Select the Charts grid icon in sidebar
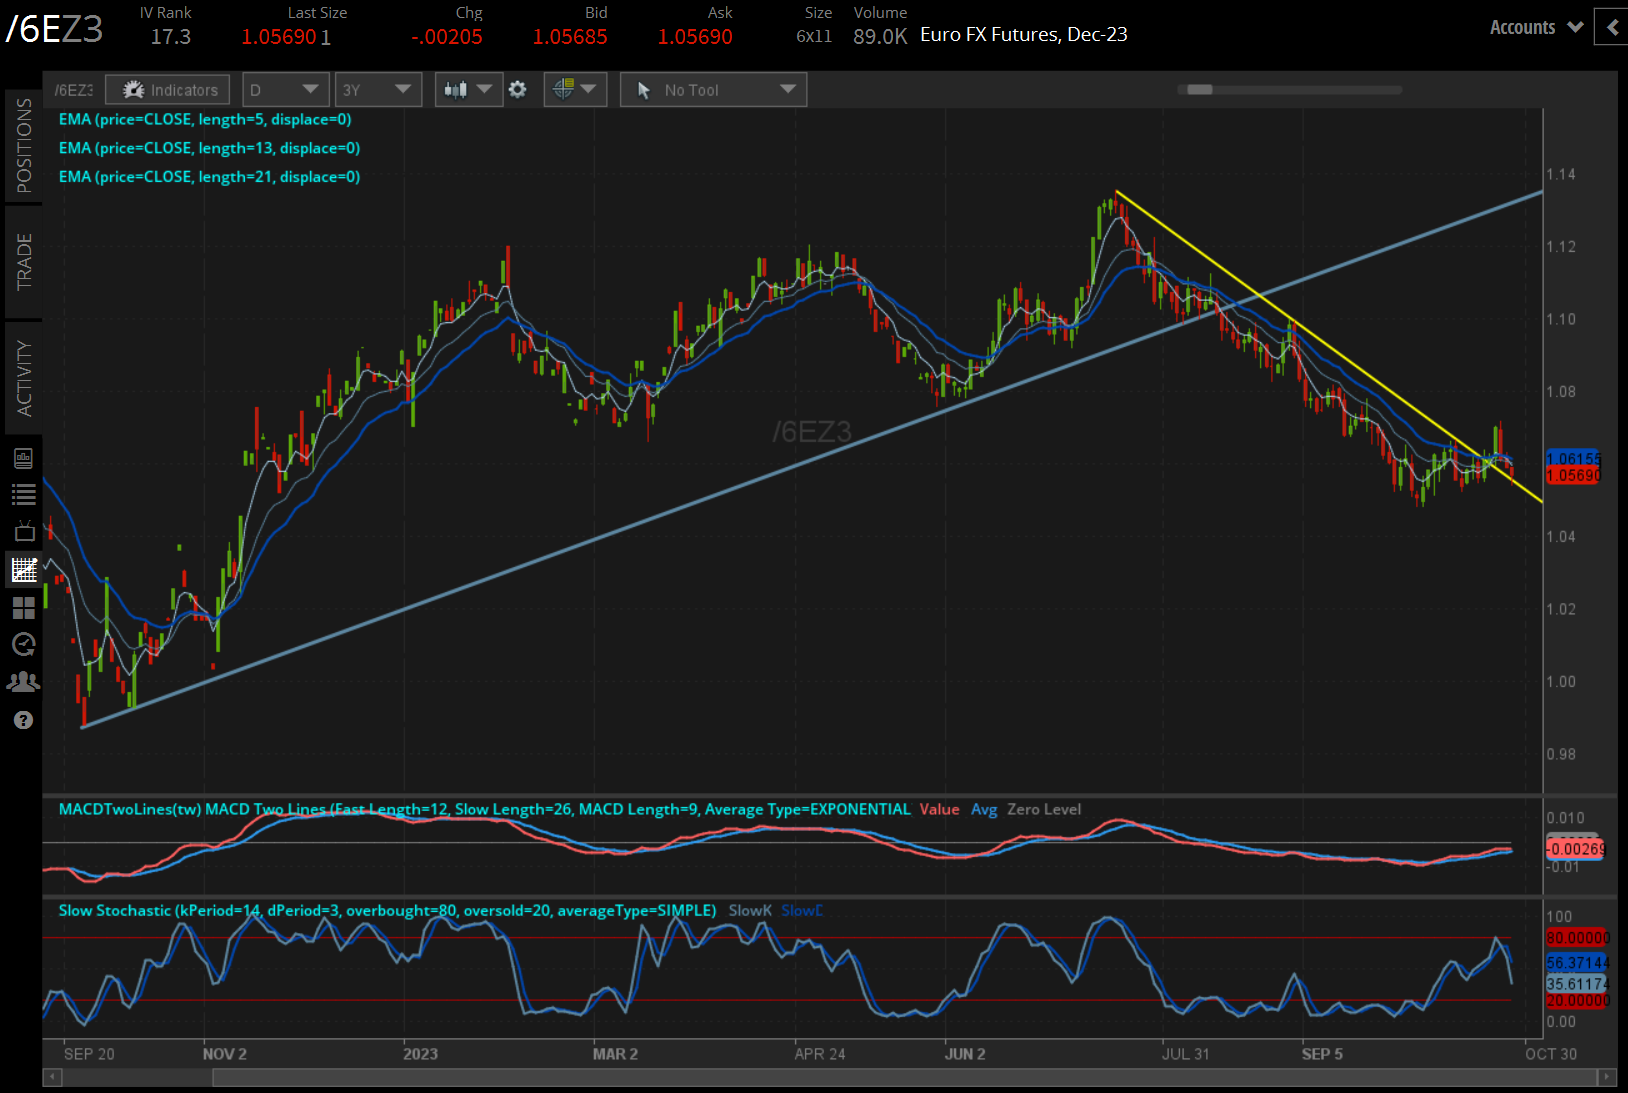1628x1093 pixels. pos(23,570)
